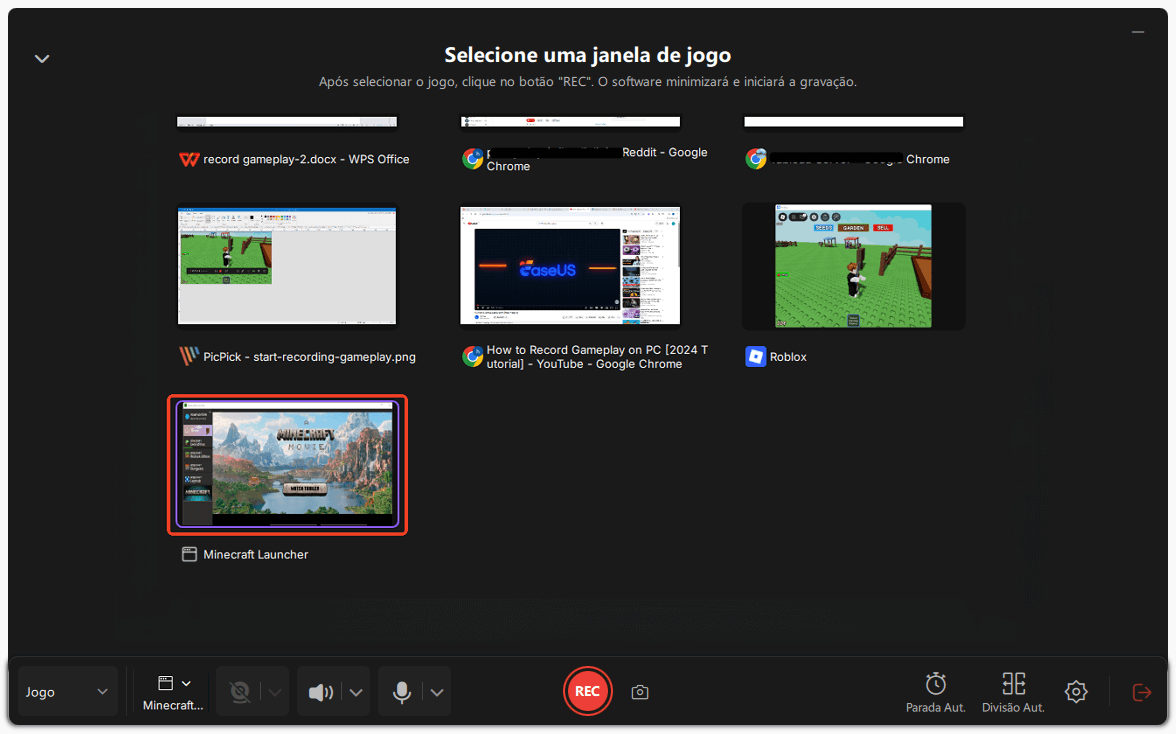The height and width of the screenshot is (734, 1176).
Task: Select the Reddit Chrome window thumbnail
Action: click(570, 121)
